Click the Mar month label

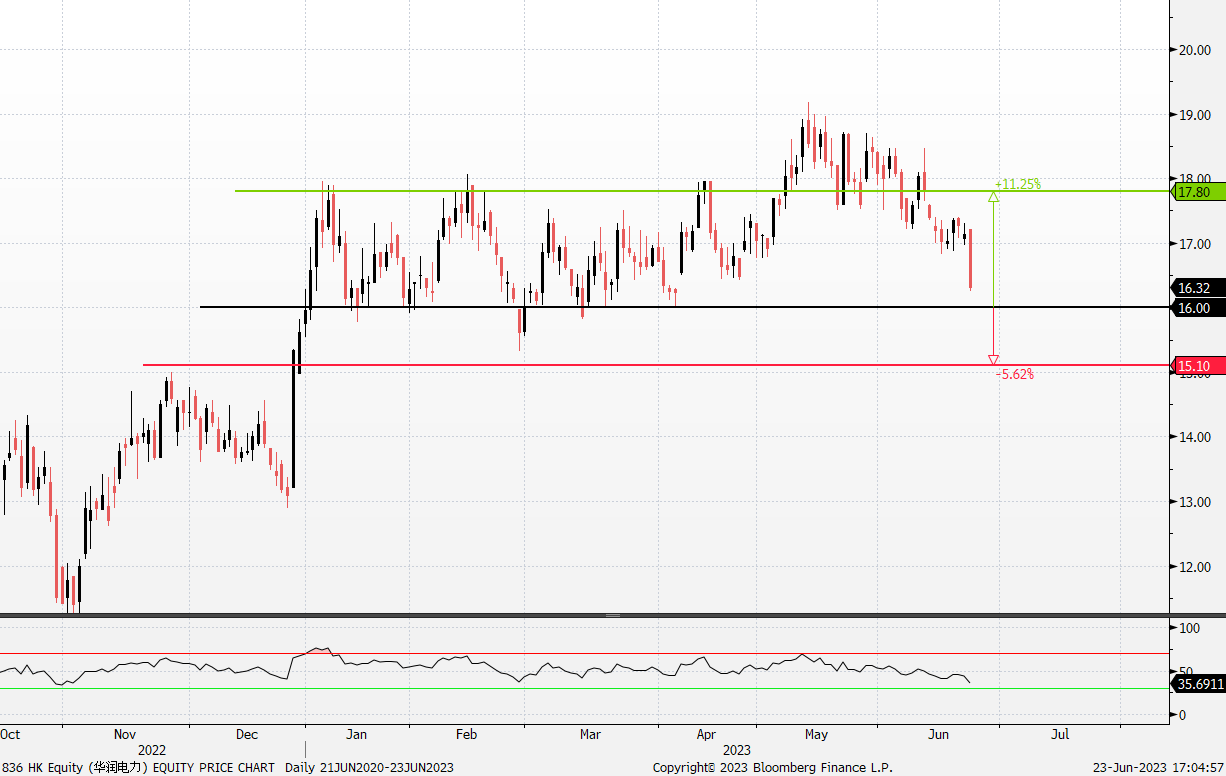[x=590, y=734]
